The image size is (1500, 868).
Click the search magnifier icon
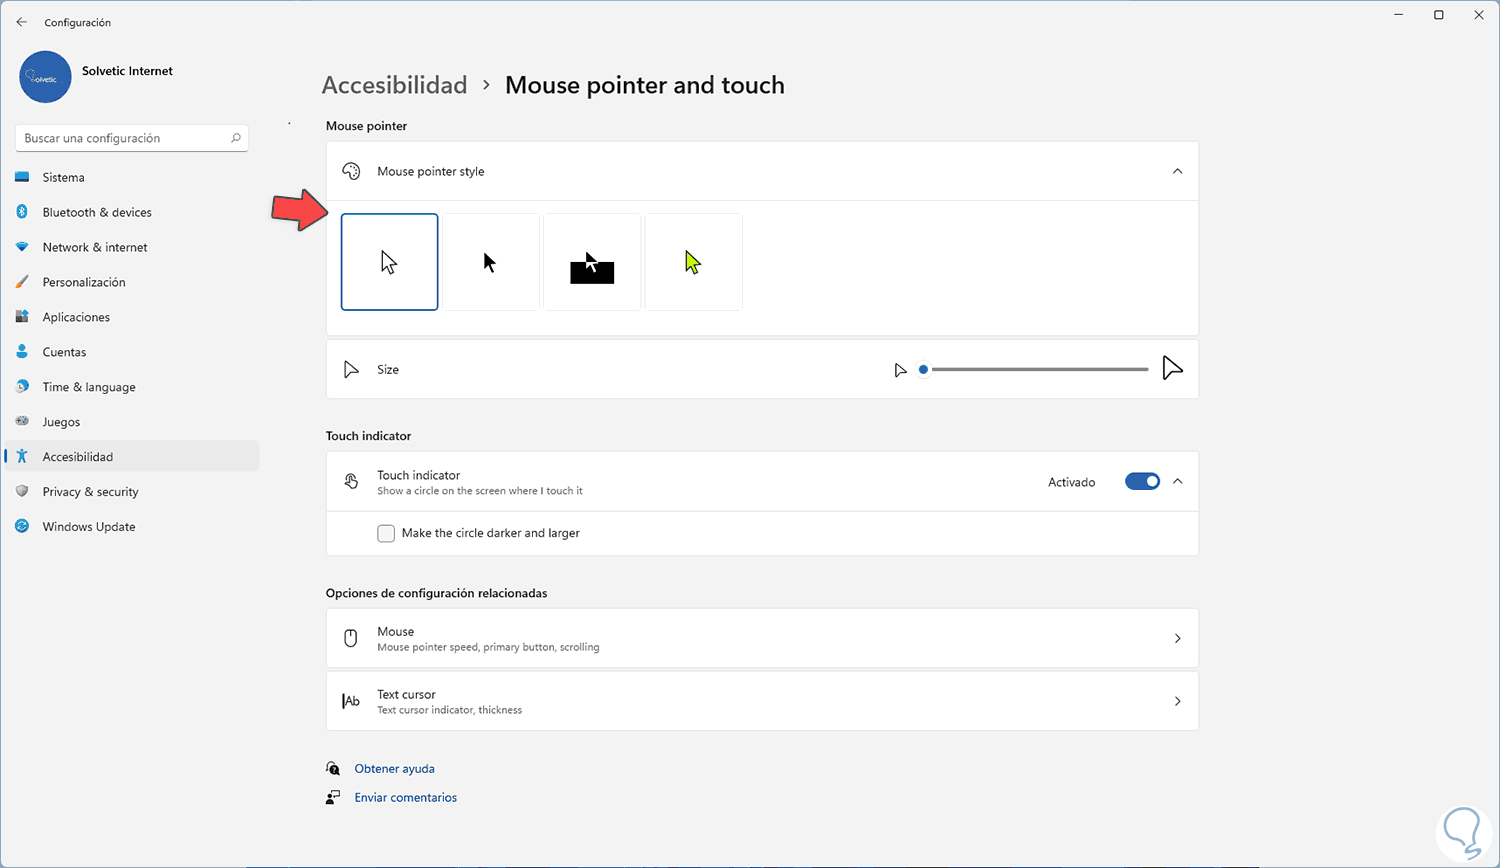236,138
